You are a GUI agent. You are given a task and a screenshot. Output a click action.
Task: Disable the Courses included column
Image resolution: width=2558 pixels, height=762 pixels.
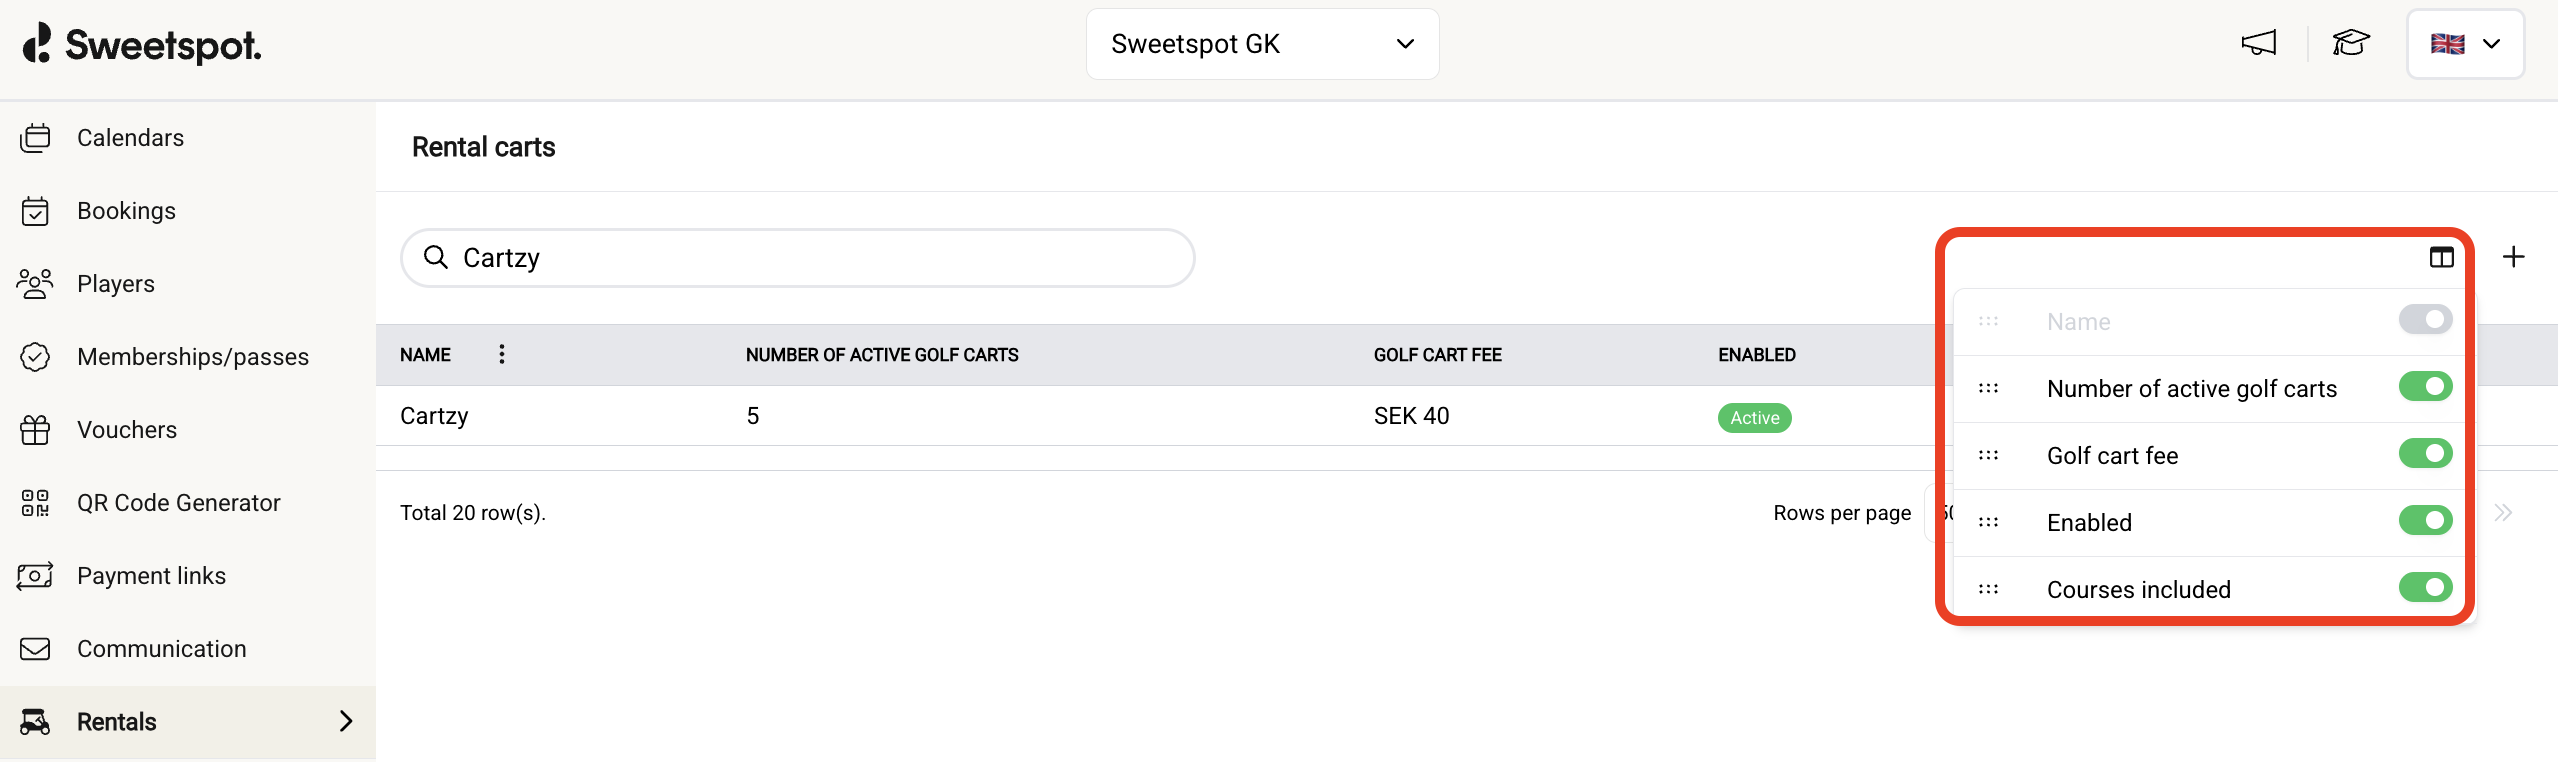click(x=2425, y=588)
